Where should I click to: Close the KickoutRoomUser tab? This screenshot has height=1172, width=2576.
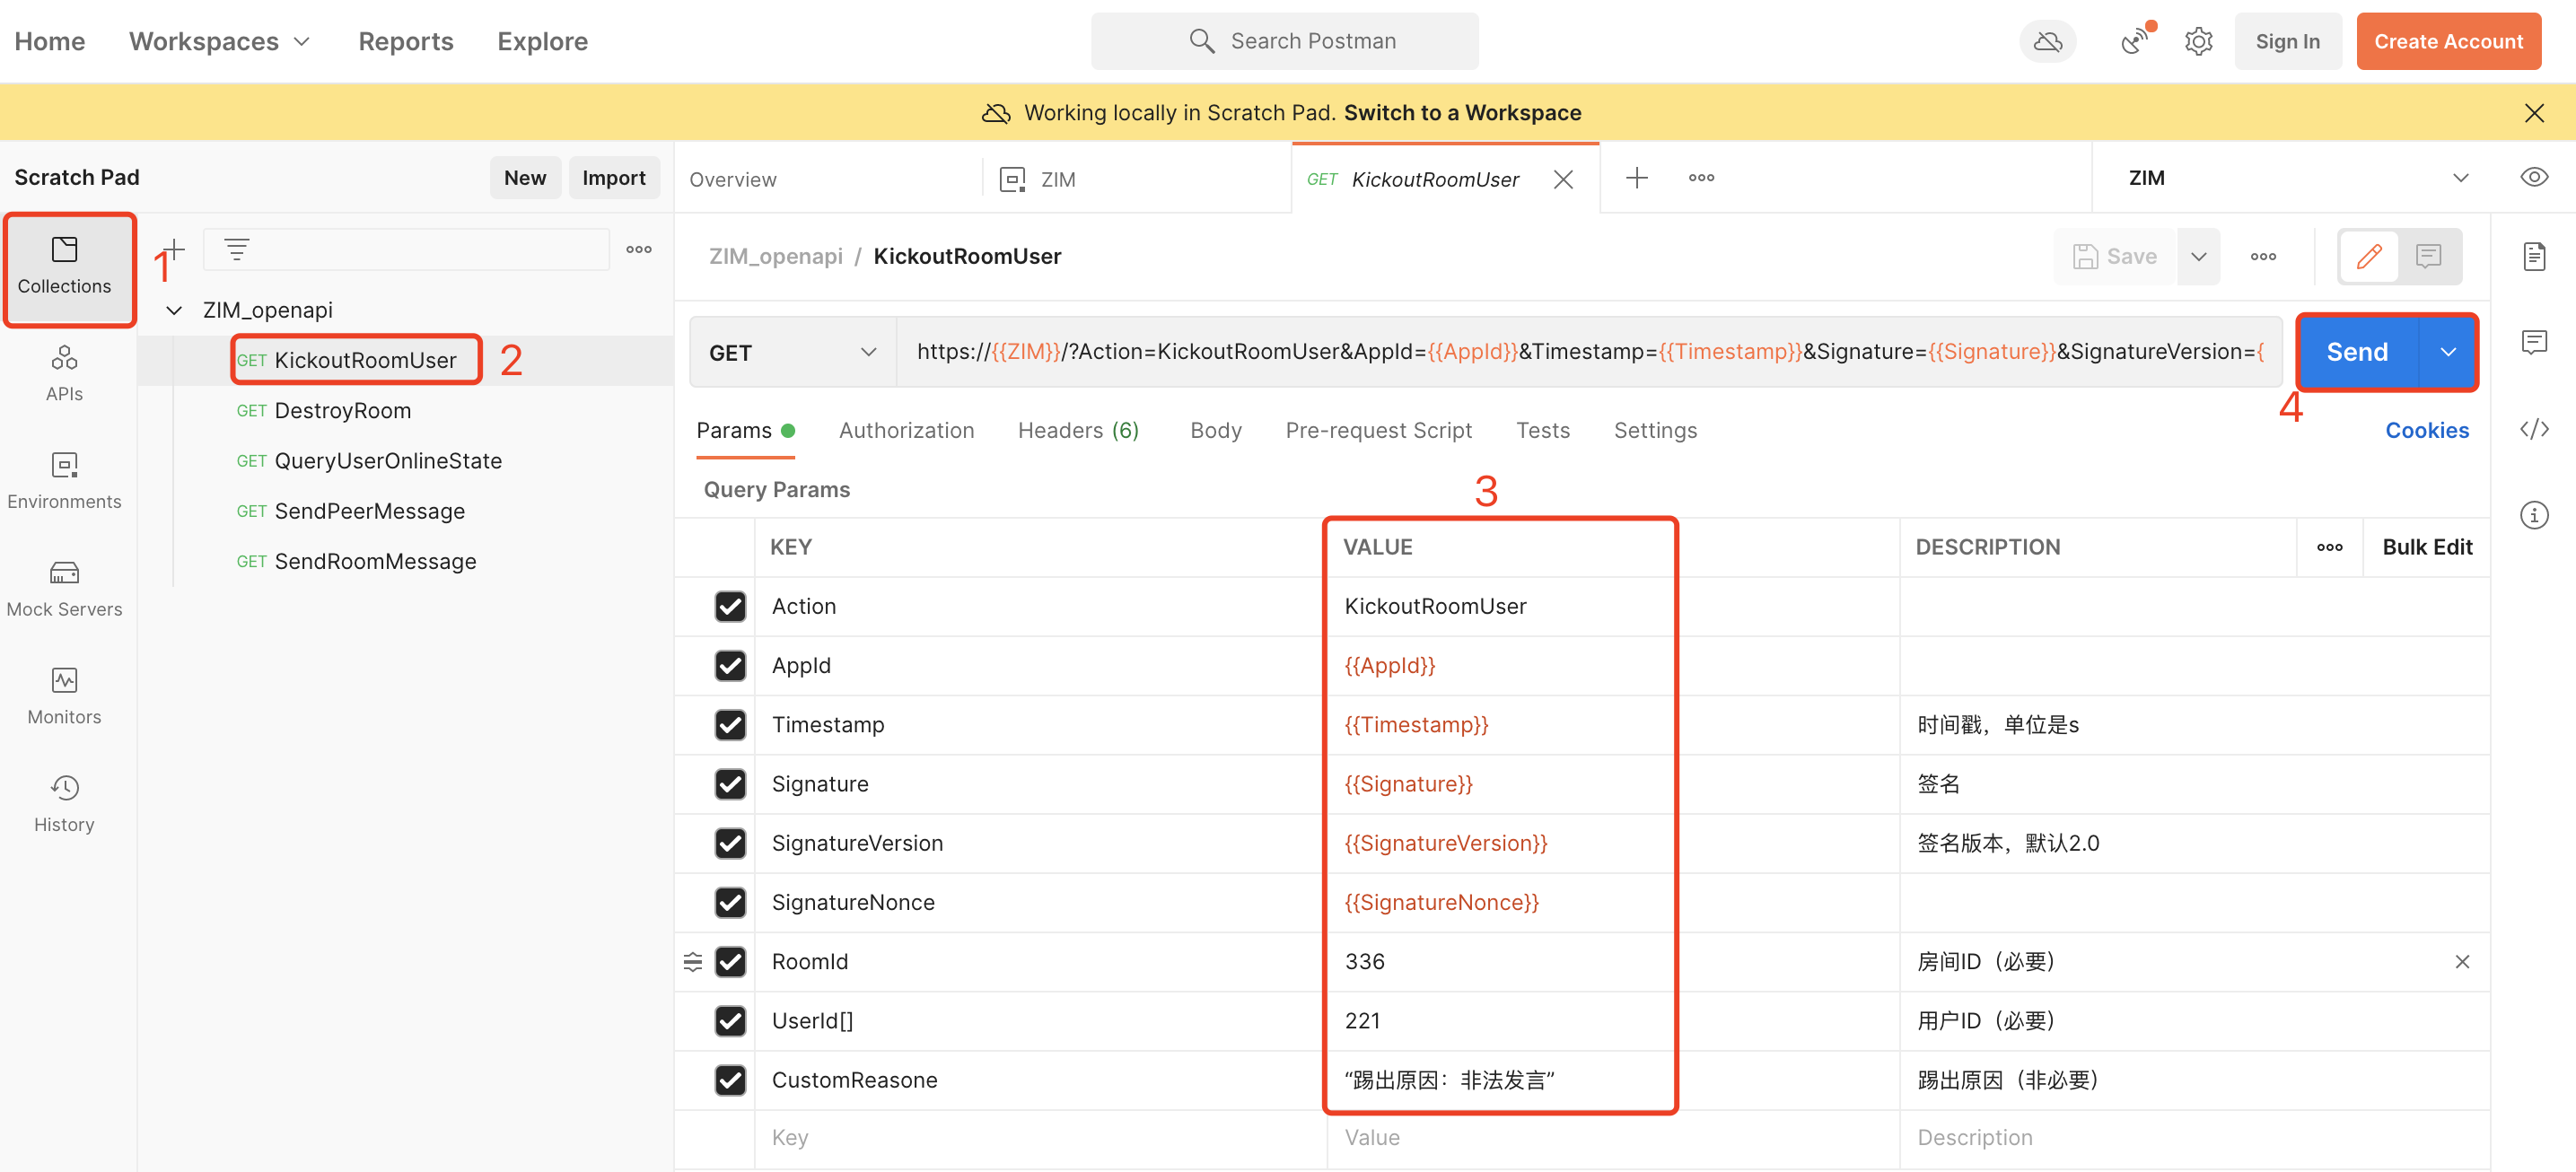(1563, 179)
